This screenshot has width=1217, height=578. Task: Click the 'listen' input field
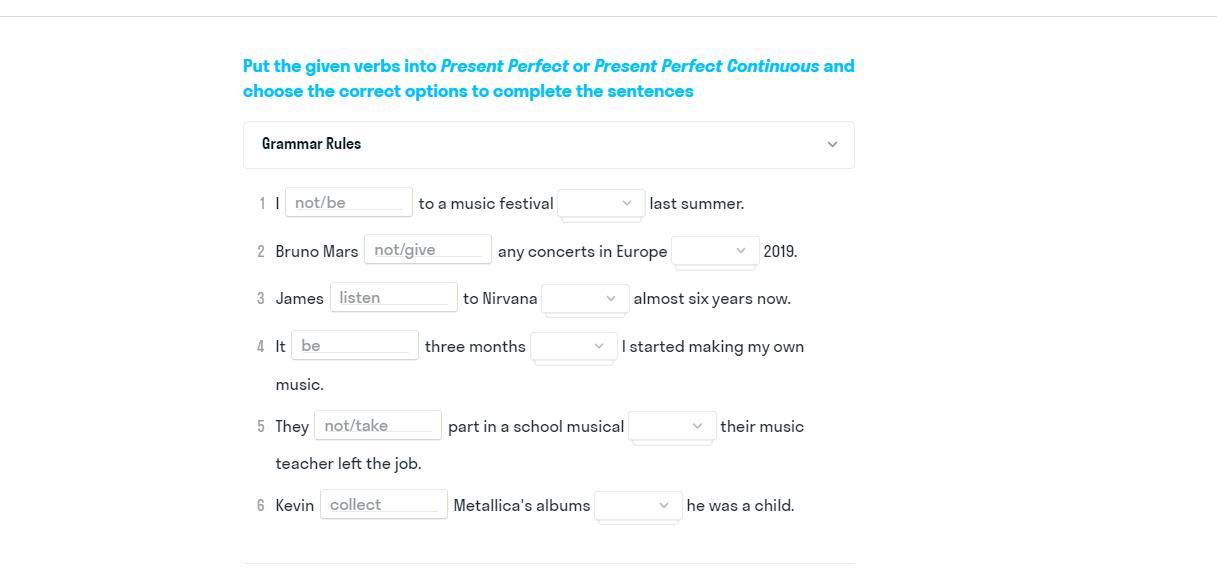(x=394, y=298)
